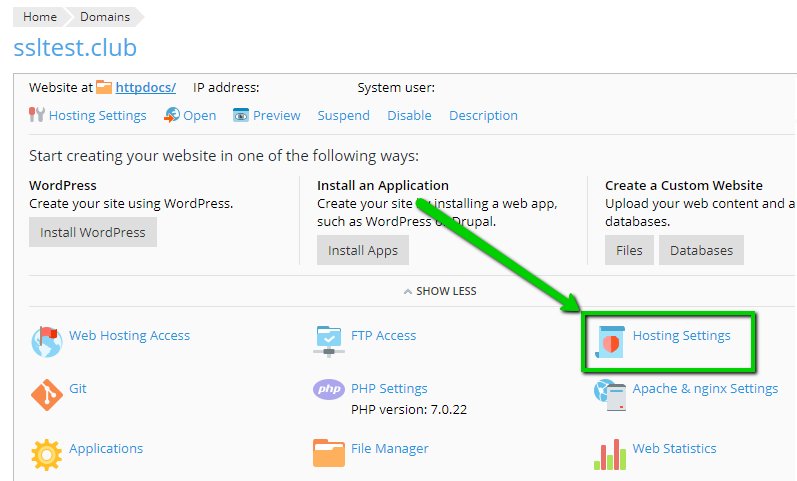Click the Description link
Image resolution: width=797 pixels, height=481 pixels.
(x=483, y=115)
